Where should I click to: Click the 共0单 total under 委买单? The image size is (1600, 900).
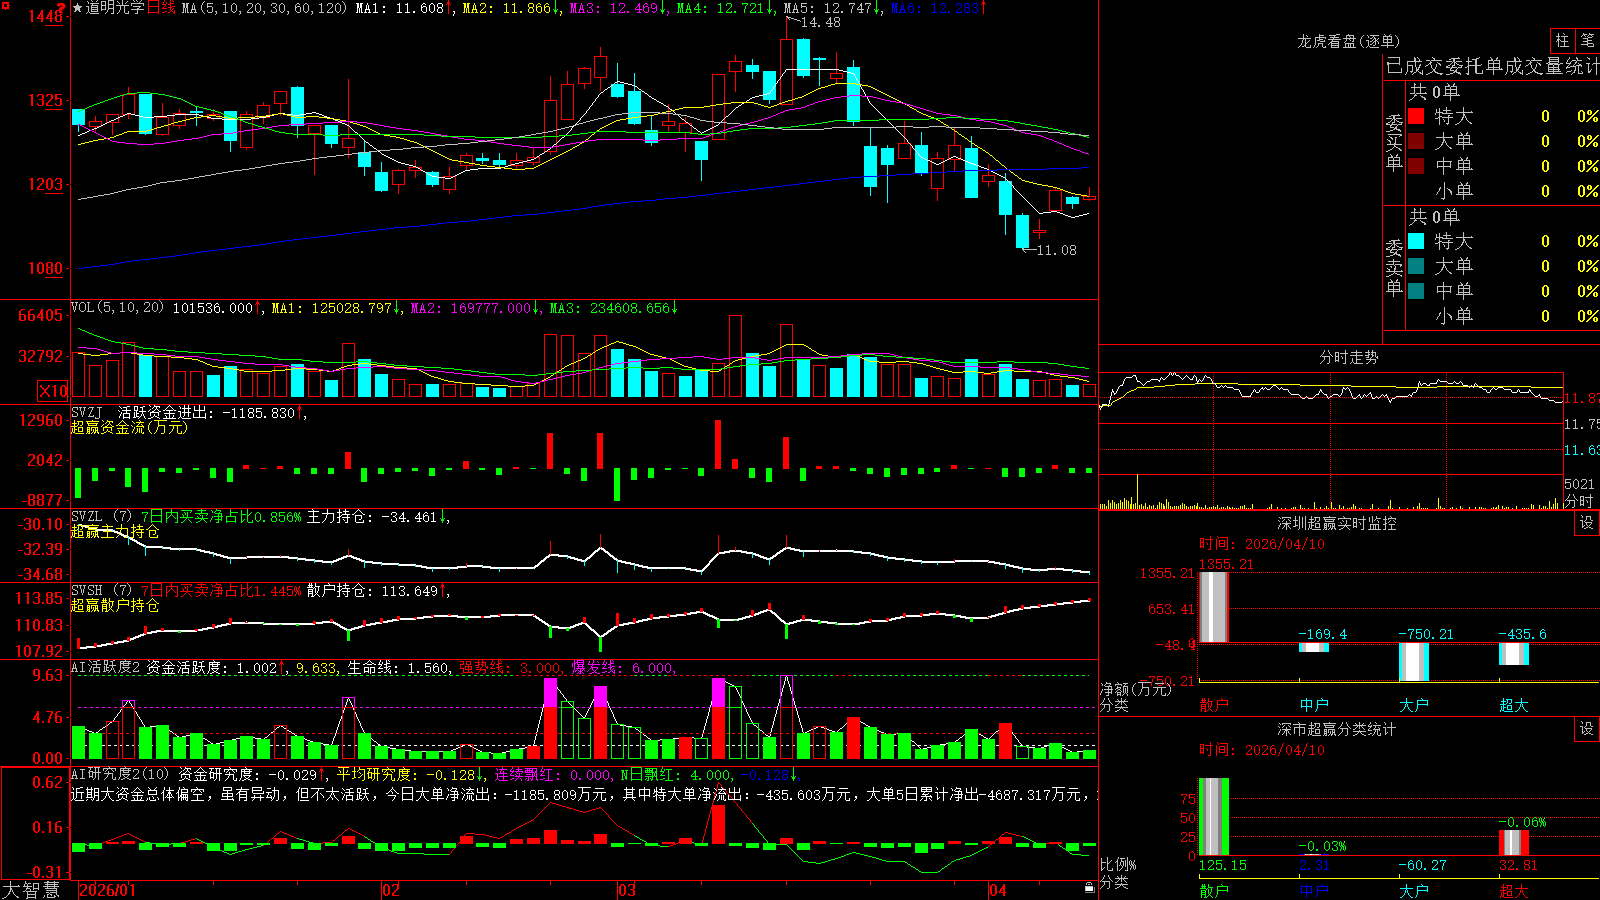click(1434, 92)
